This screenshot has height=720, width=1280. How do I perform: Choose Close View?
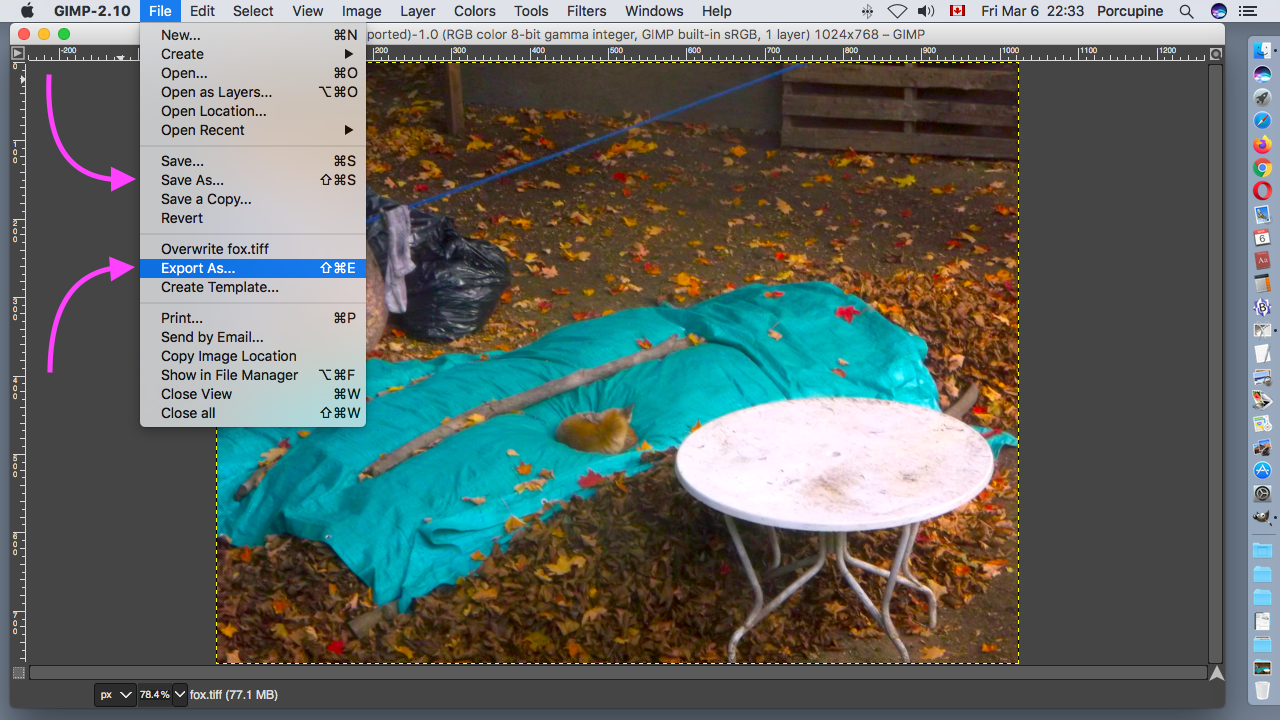pyautogui.click(x=253, y=394)
